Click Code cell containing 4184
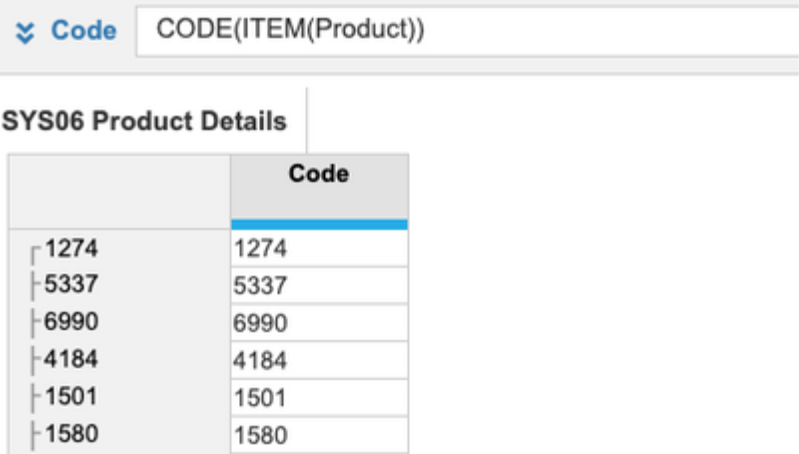Viewport: 799px width, 454px height. pos(319,360)
